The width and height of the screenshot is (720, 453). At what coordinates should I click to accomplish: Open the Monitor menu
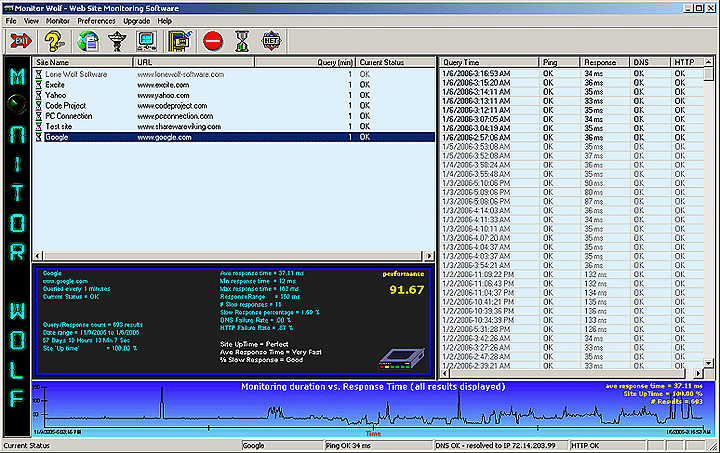(x=58, y=21)
